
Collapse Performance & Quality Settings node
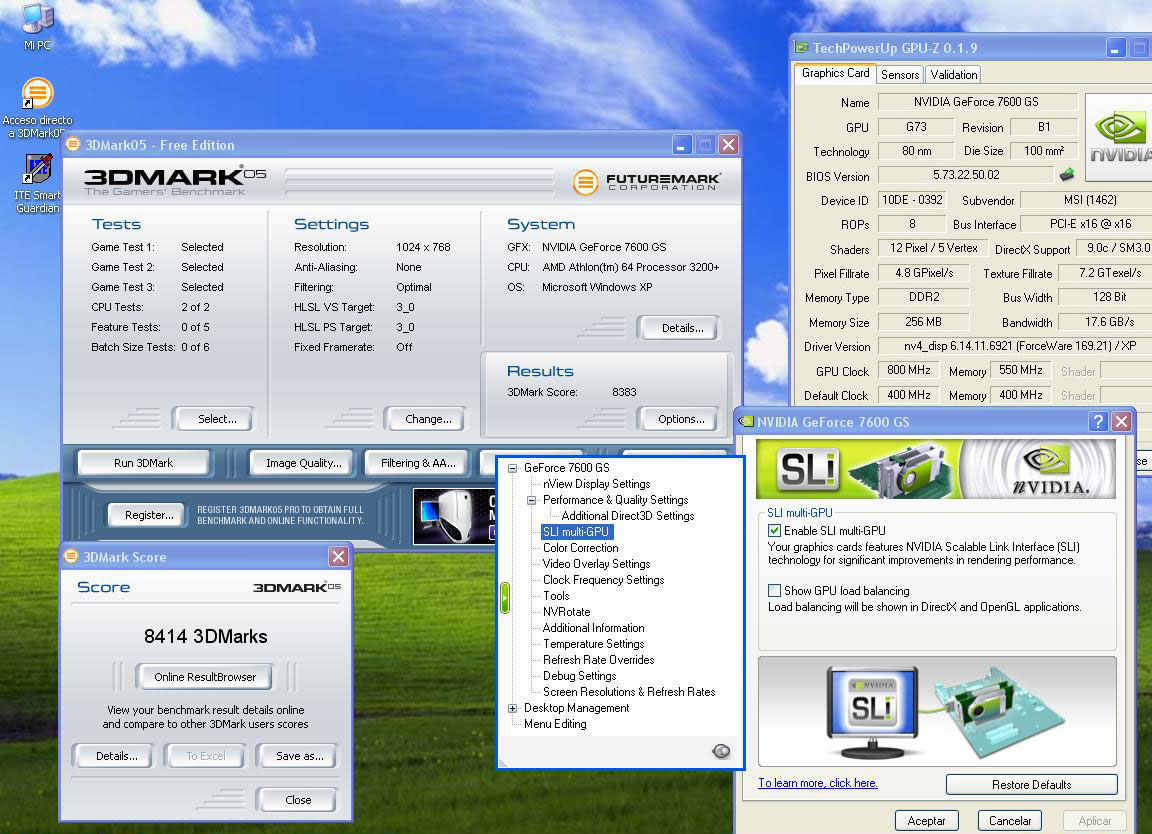point(531,500)
